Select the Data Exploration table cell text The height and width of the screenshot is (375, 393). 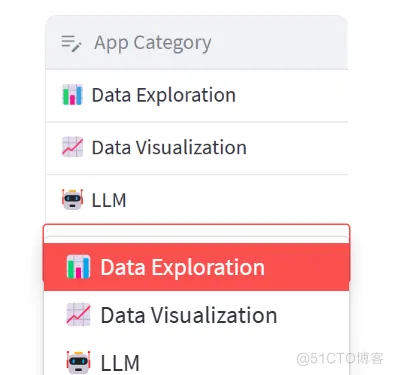click(164, 95)
